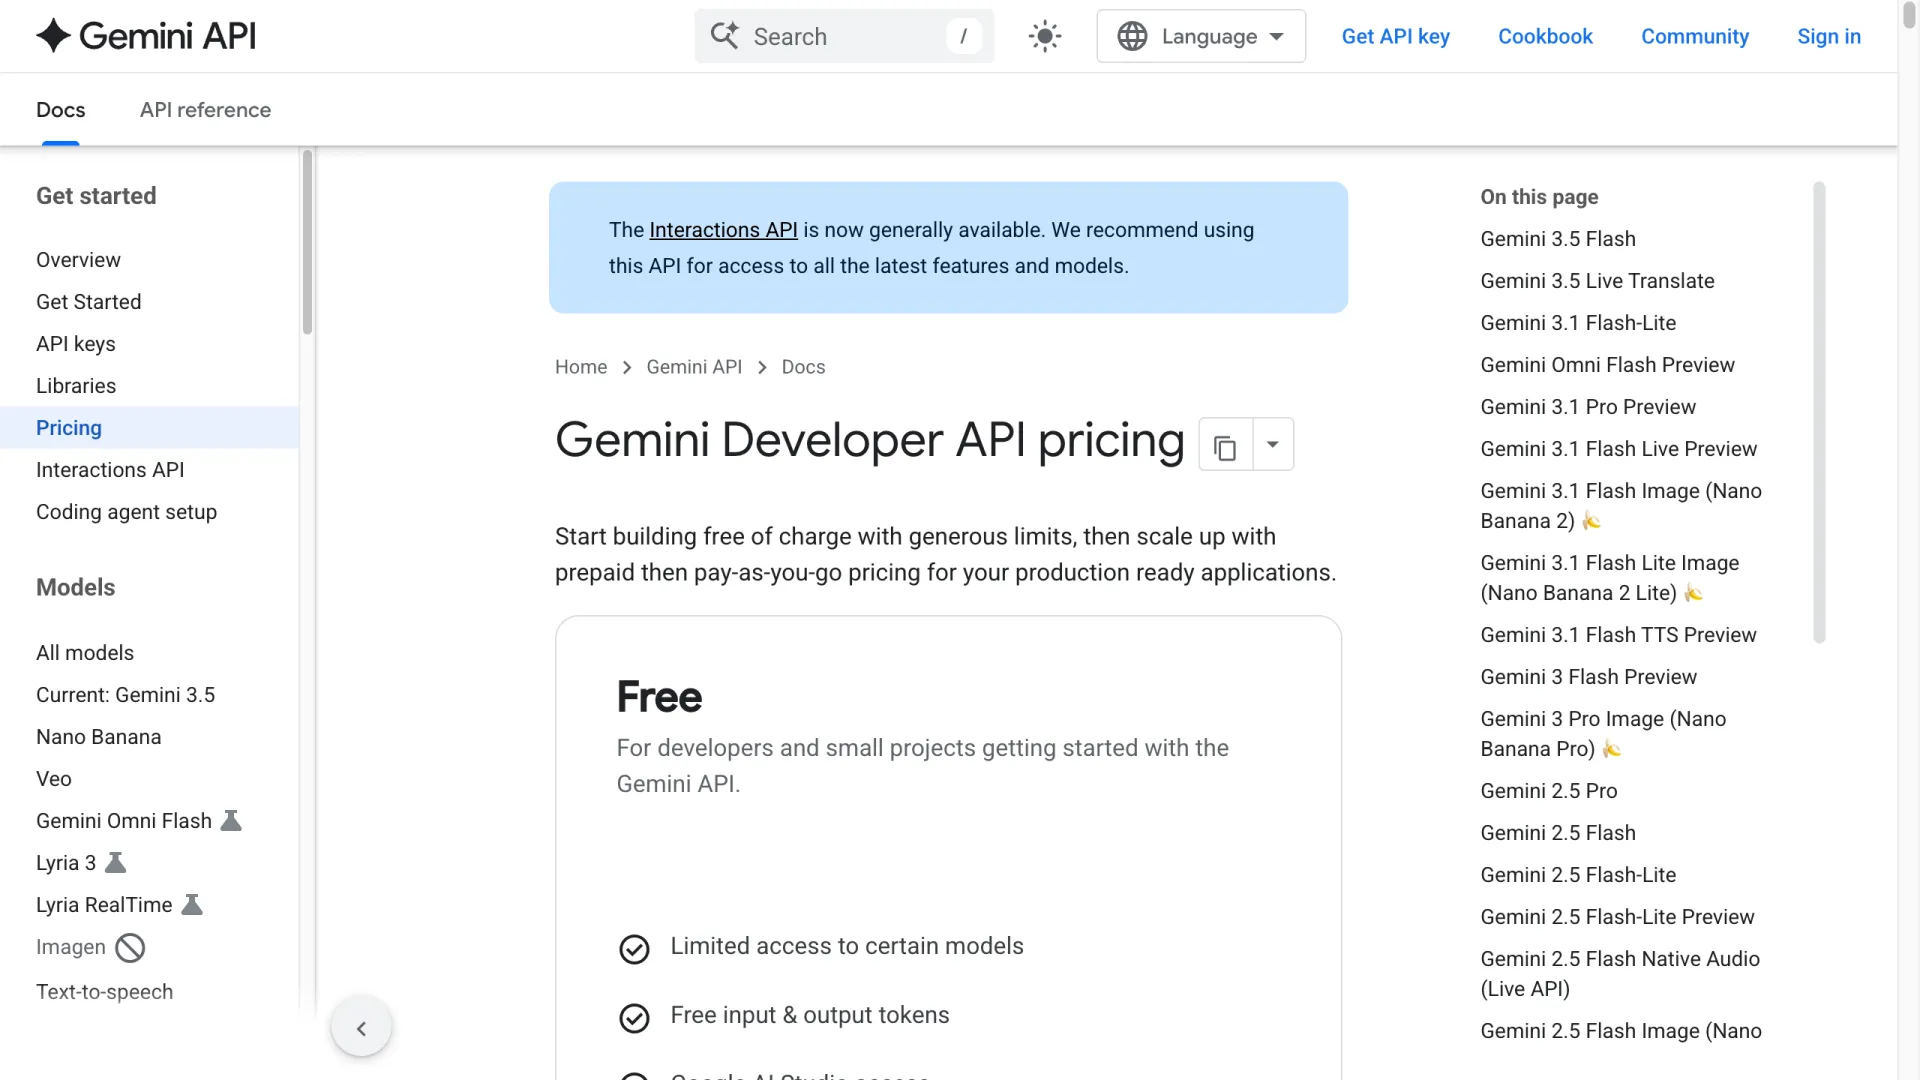Click the On this page scrollbar

[1819, 412]
